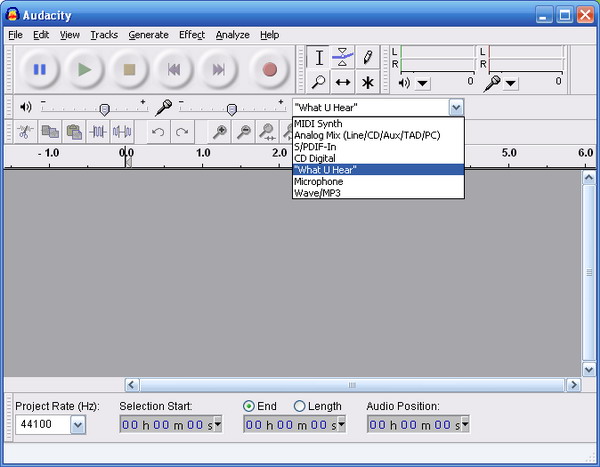The height and width of the screenshot is (467, 600).
Task: Click the Cut scissors icon
Action: tap(25, 132)
